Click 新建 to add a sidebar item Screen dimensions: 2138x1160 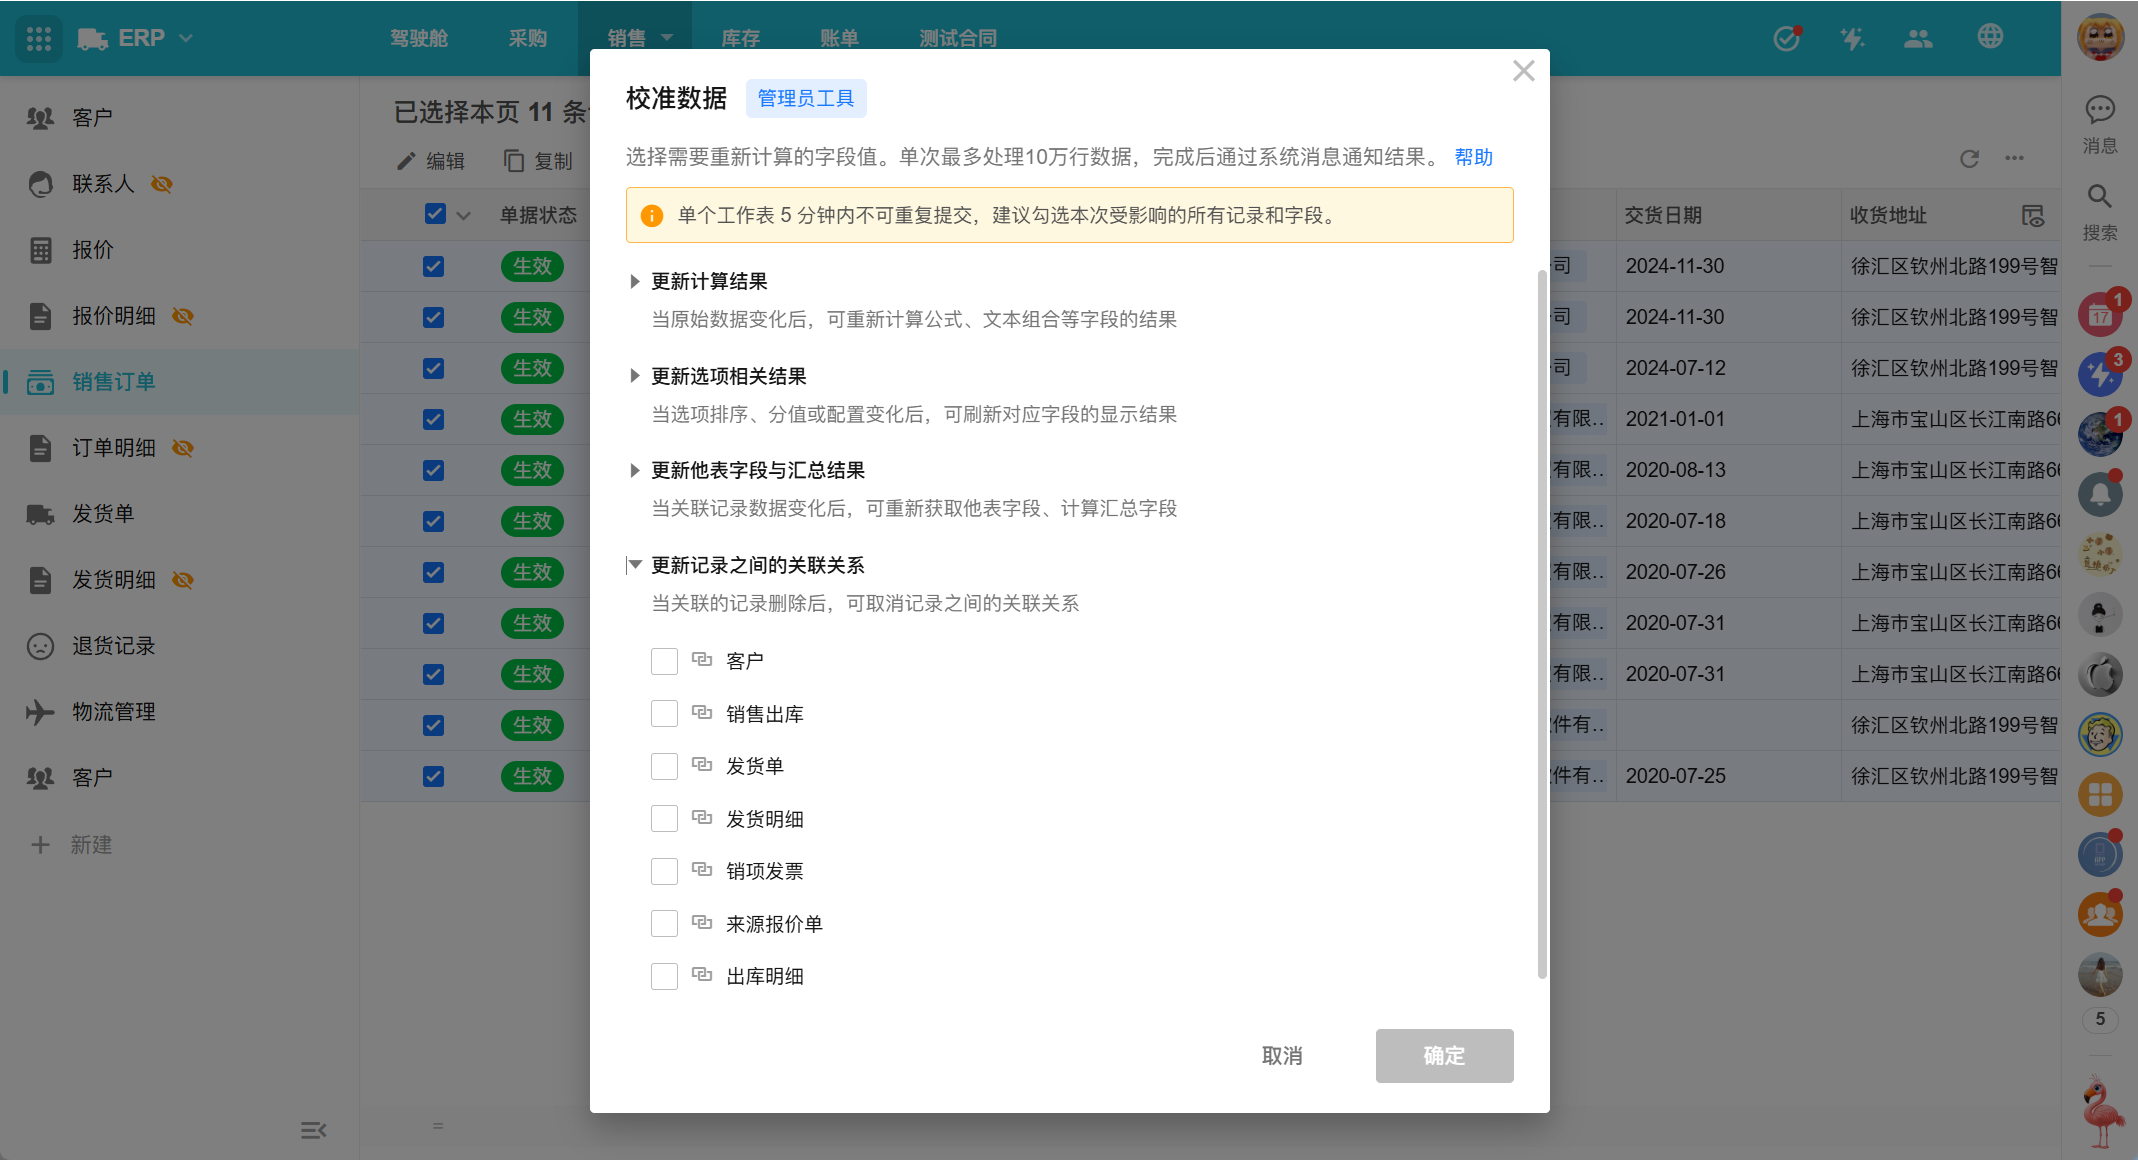70,845
